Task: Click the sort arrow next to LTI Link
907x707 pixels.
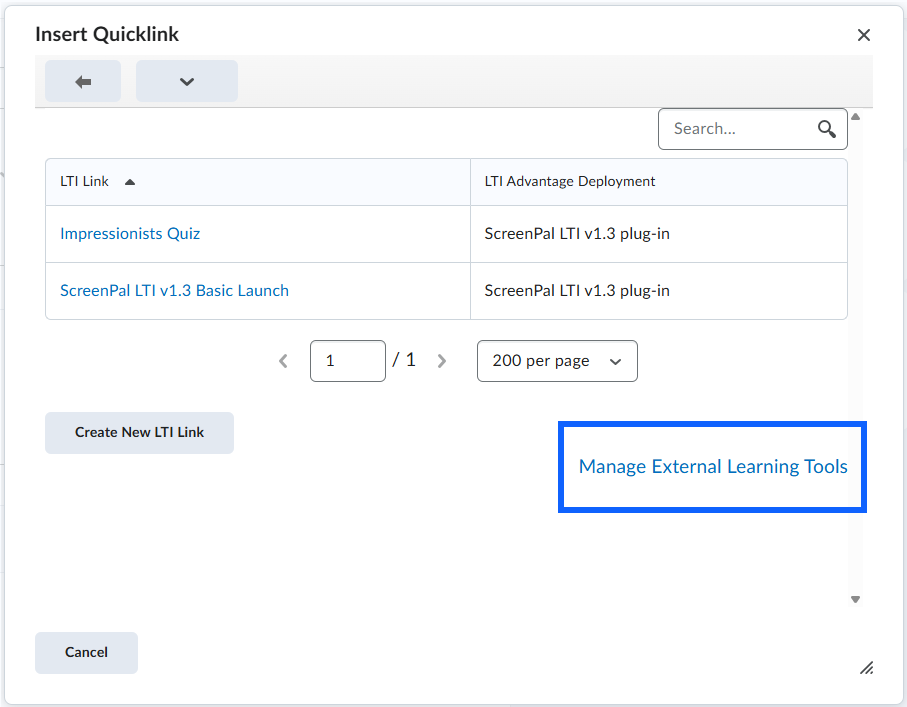Action: pos(130,182)
